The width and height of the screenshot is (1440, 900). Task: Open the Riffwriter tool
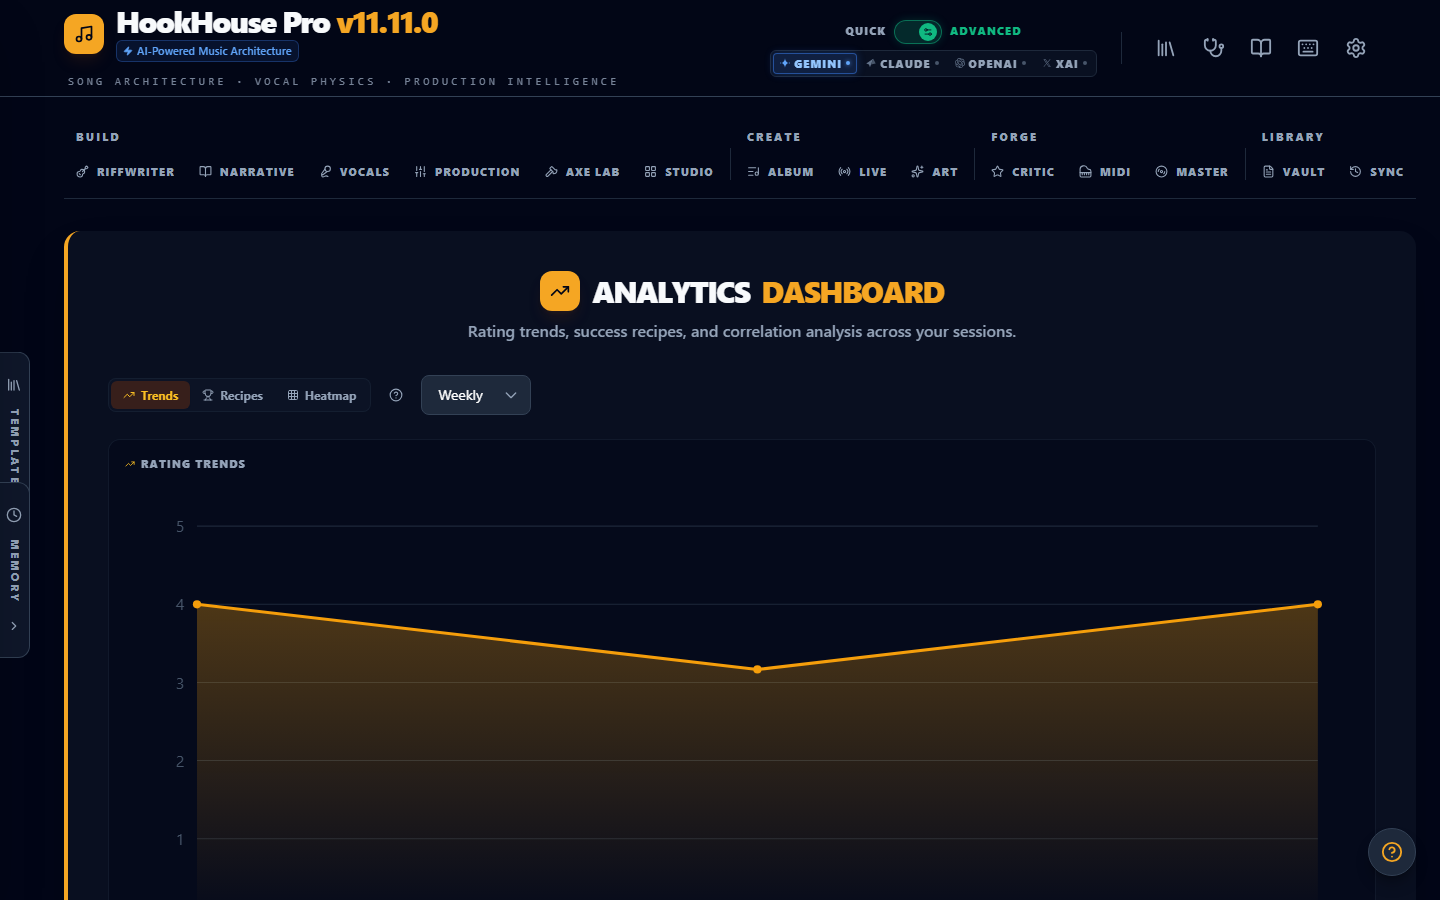point(125,171)
